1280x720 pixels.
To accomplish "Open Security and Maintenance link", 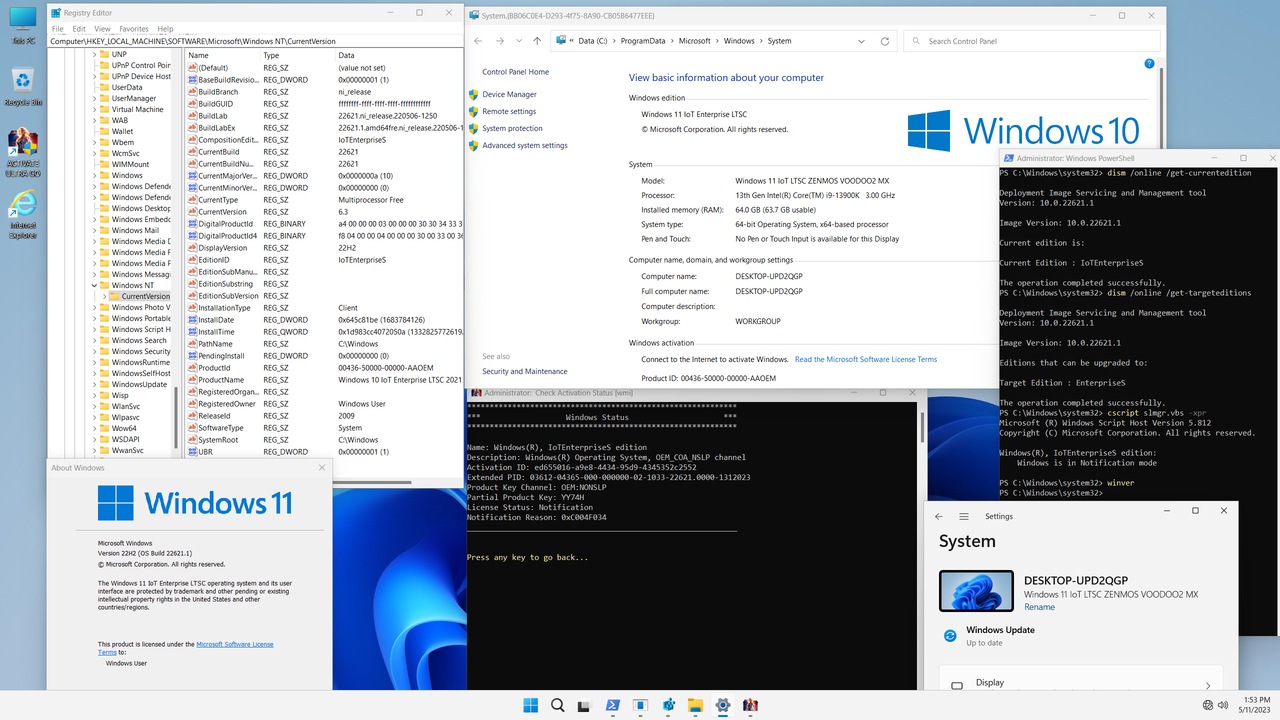I will (524, 371).
